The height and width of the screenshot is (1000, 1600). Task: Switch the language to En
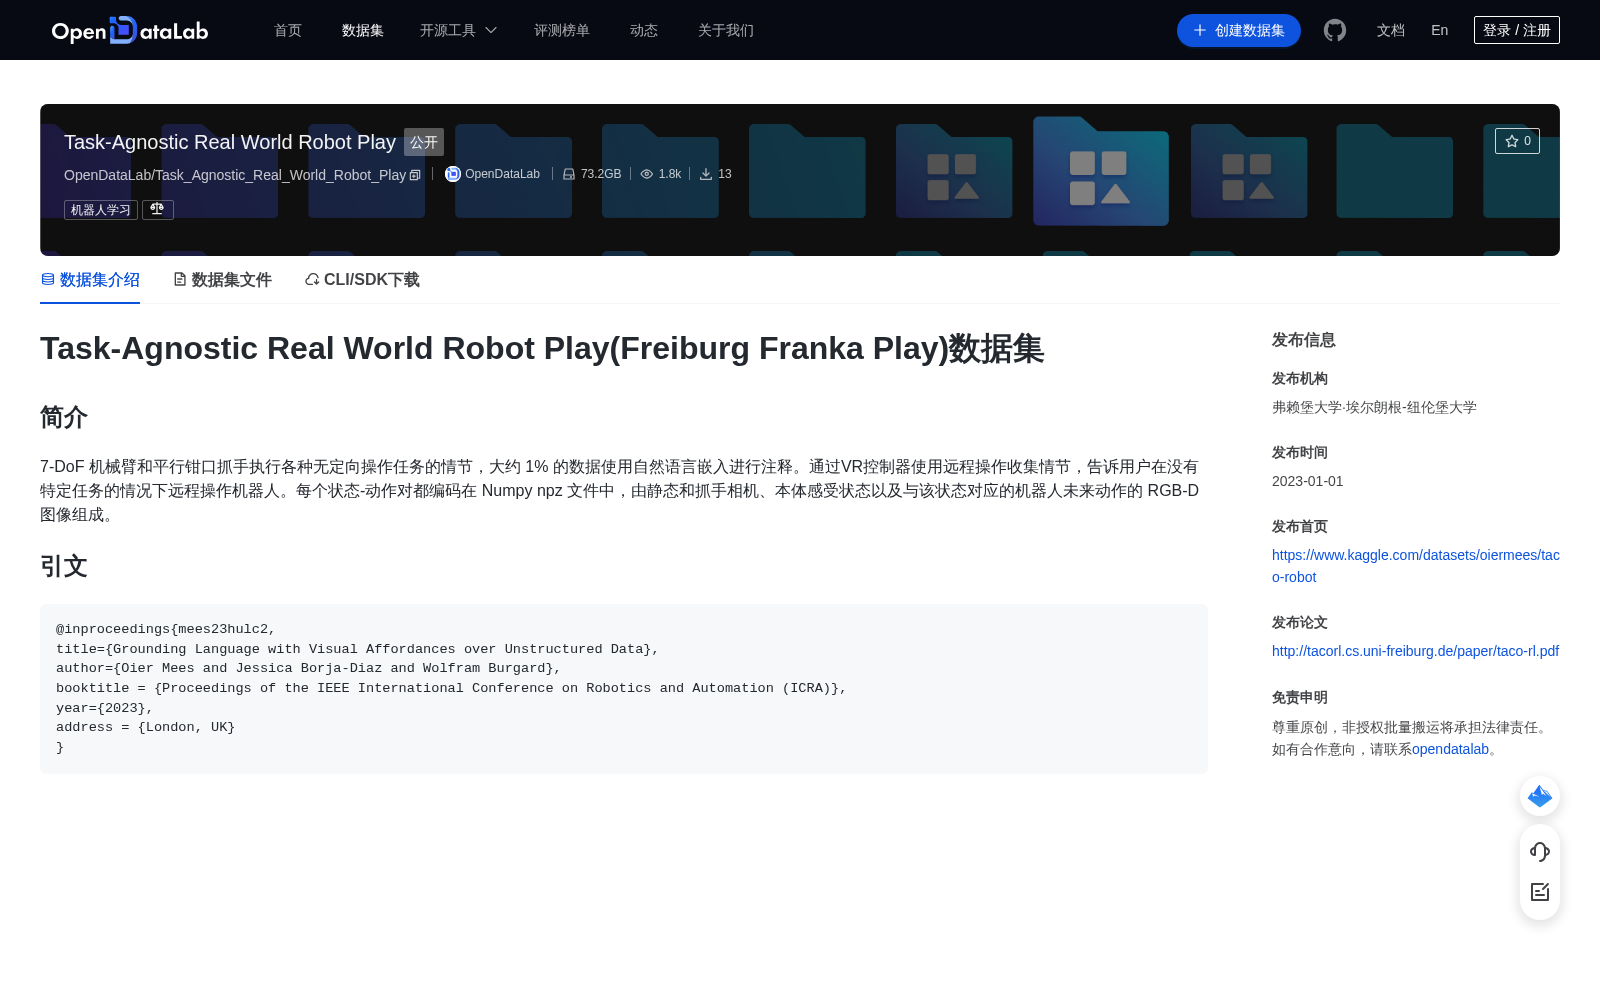pos(1440,30)
